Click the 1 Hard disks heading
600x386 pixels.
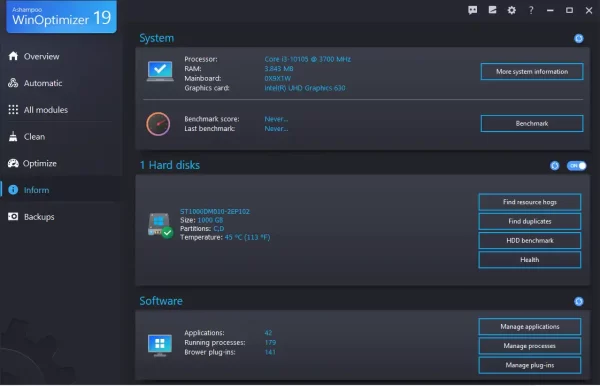(170, 165)
